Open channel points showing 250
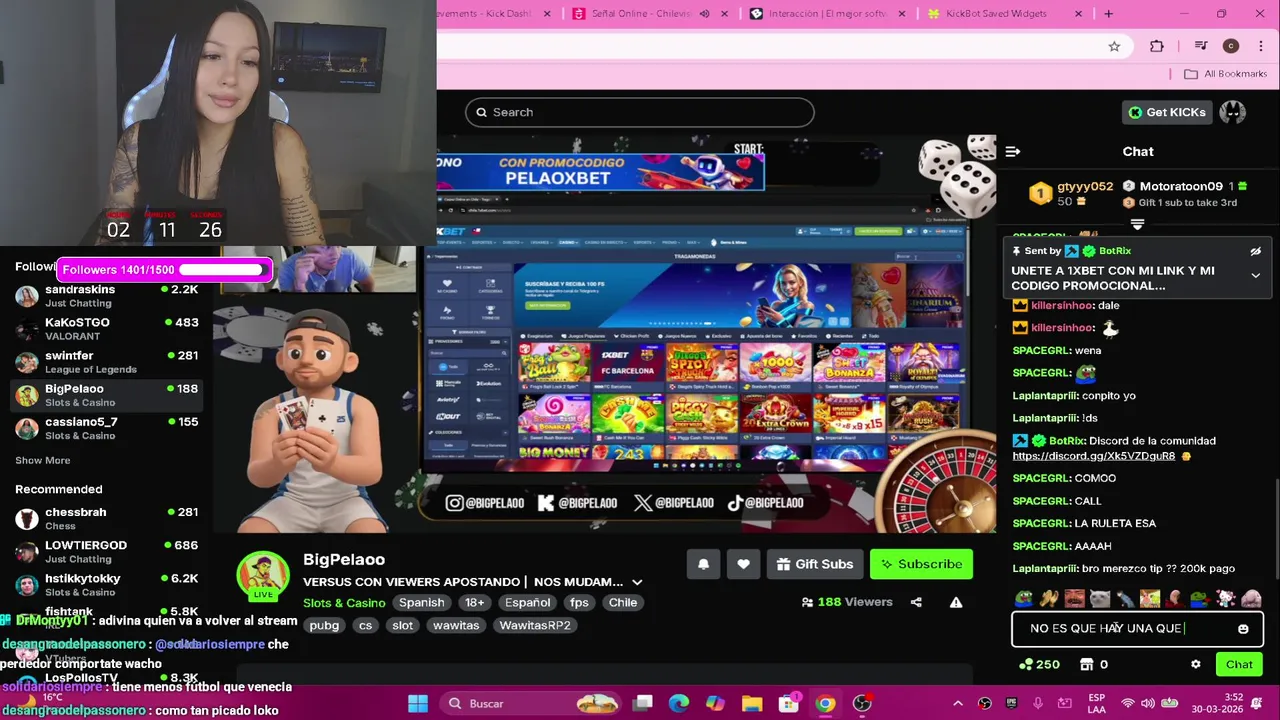The width and height of the screenshot is (1280, 720). tap(1039, 664)
